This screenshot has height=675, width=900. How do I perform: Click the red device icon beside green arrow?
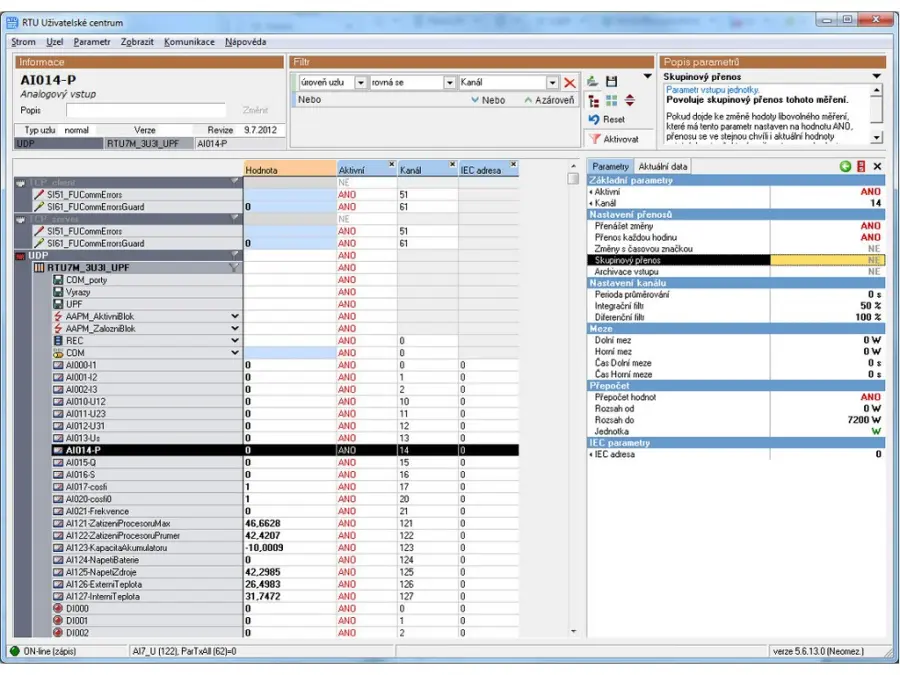[861, 166]
